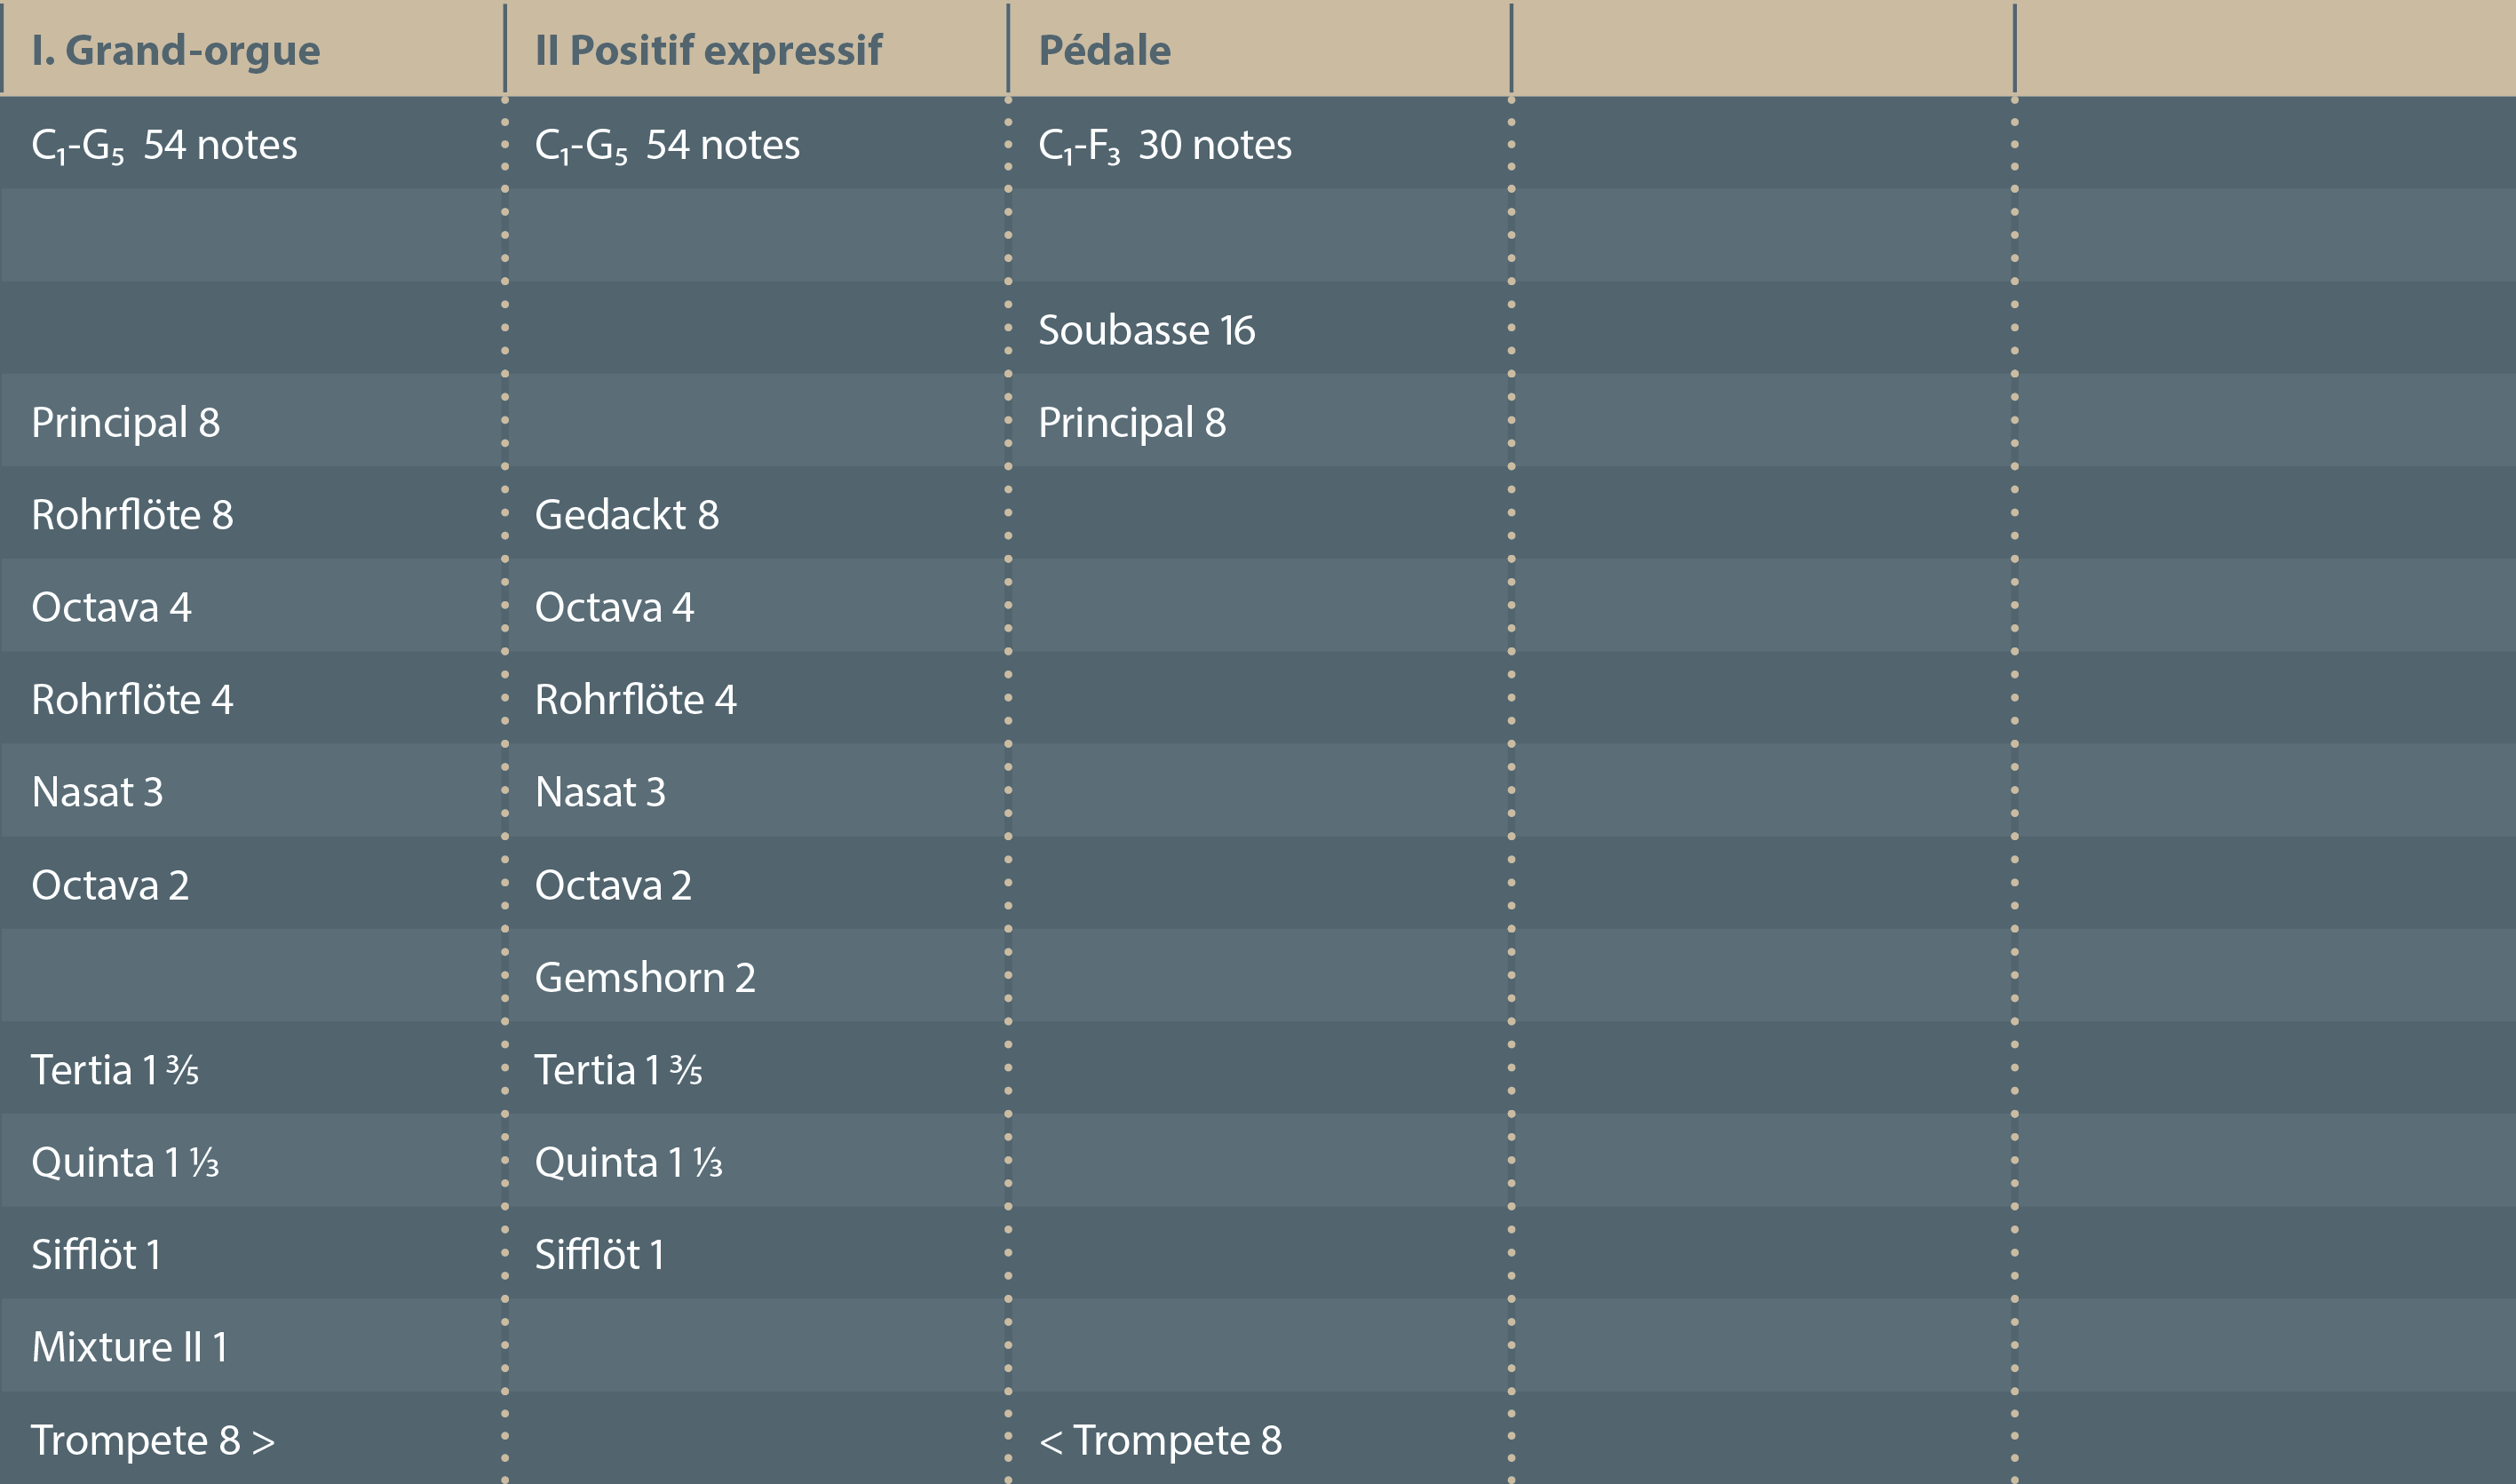Select Trompete 8 in the Grand-orgue column
This screenshot has height=1484, width=2516.
coord(152,1440)
